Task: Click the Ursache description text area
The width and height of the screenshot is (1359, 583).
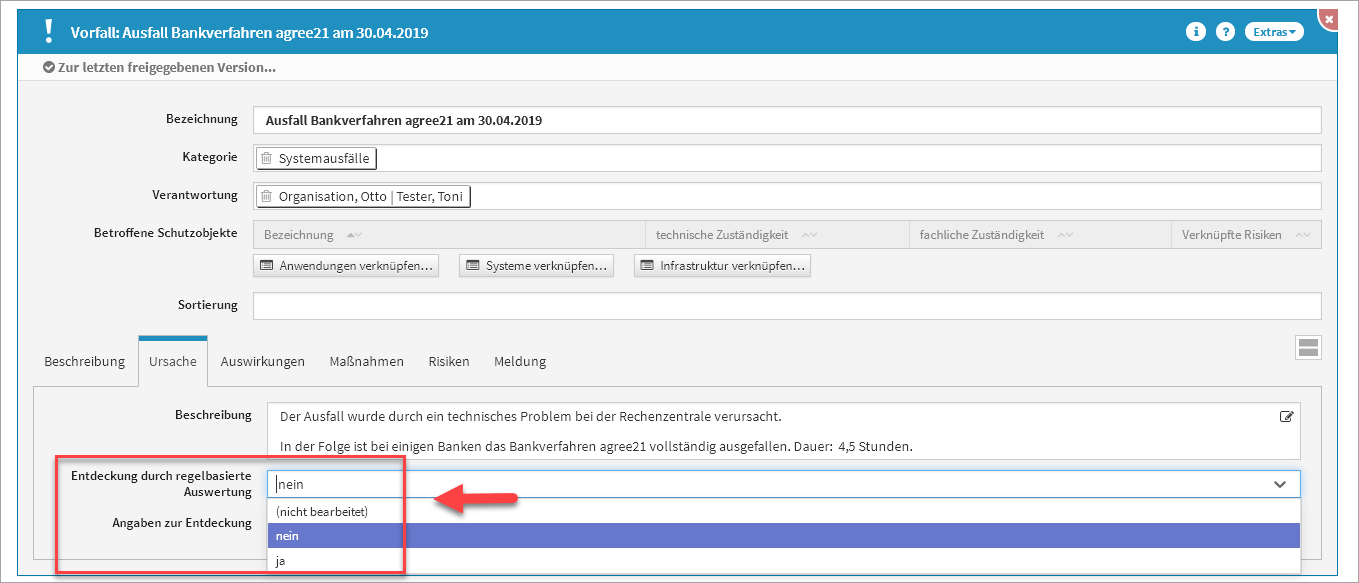Action: tap(784, 431)
